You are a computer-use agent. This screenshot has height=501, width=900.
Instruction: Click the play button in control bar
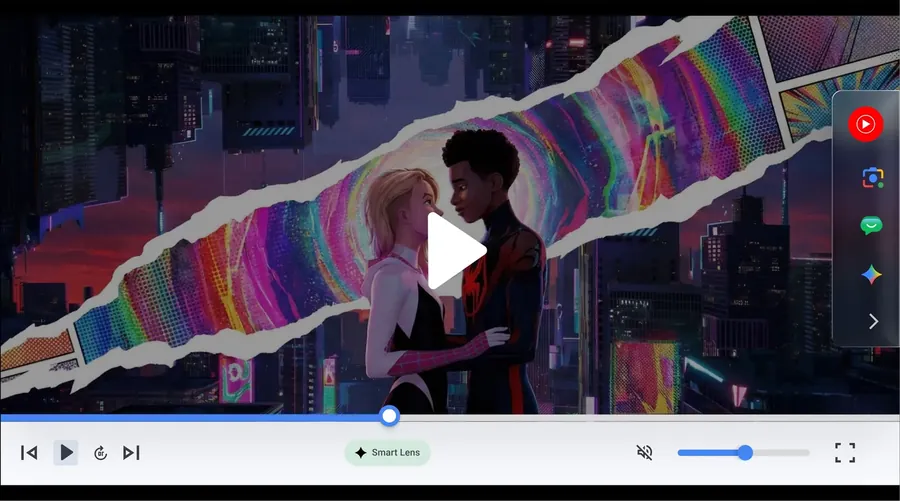pos(66,453)
